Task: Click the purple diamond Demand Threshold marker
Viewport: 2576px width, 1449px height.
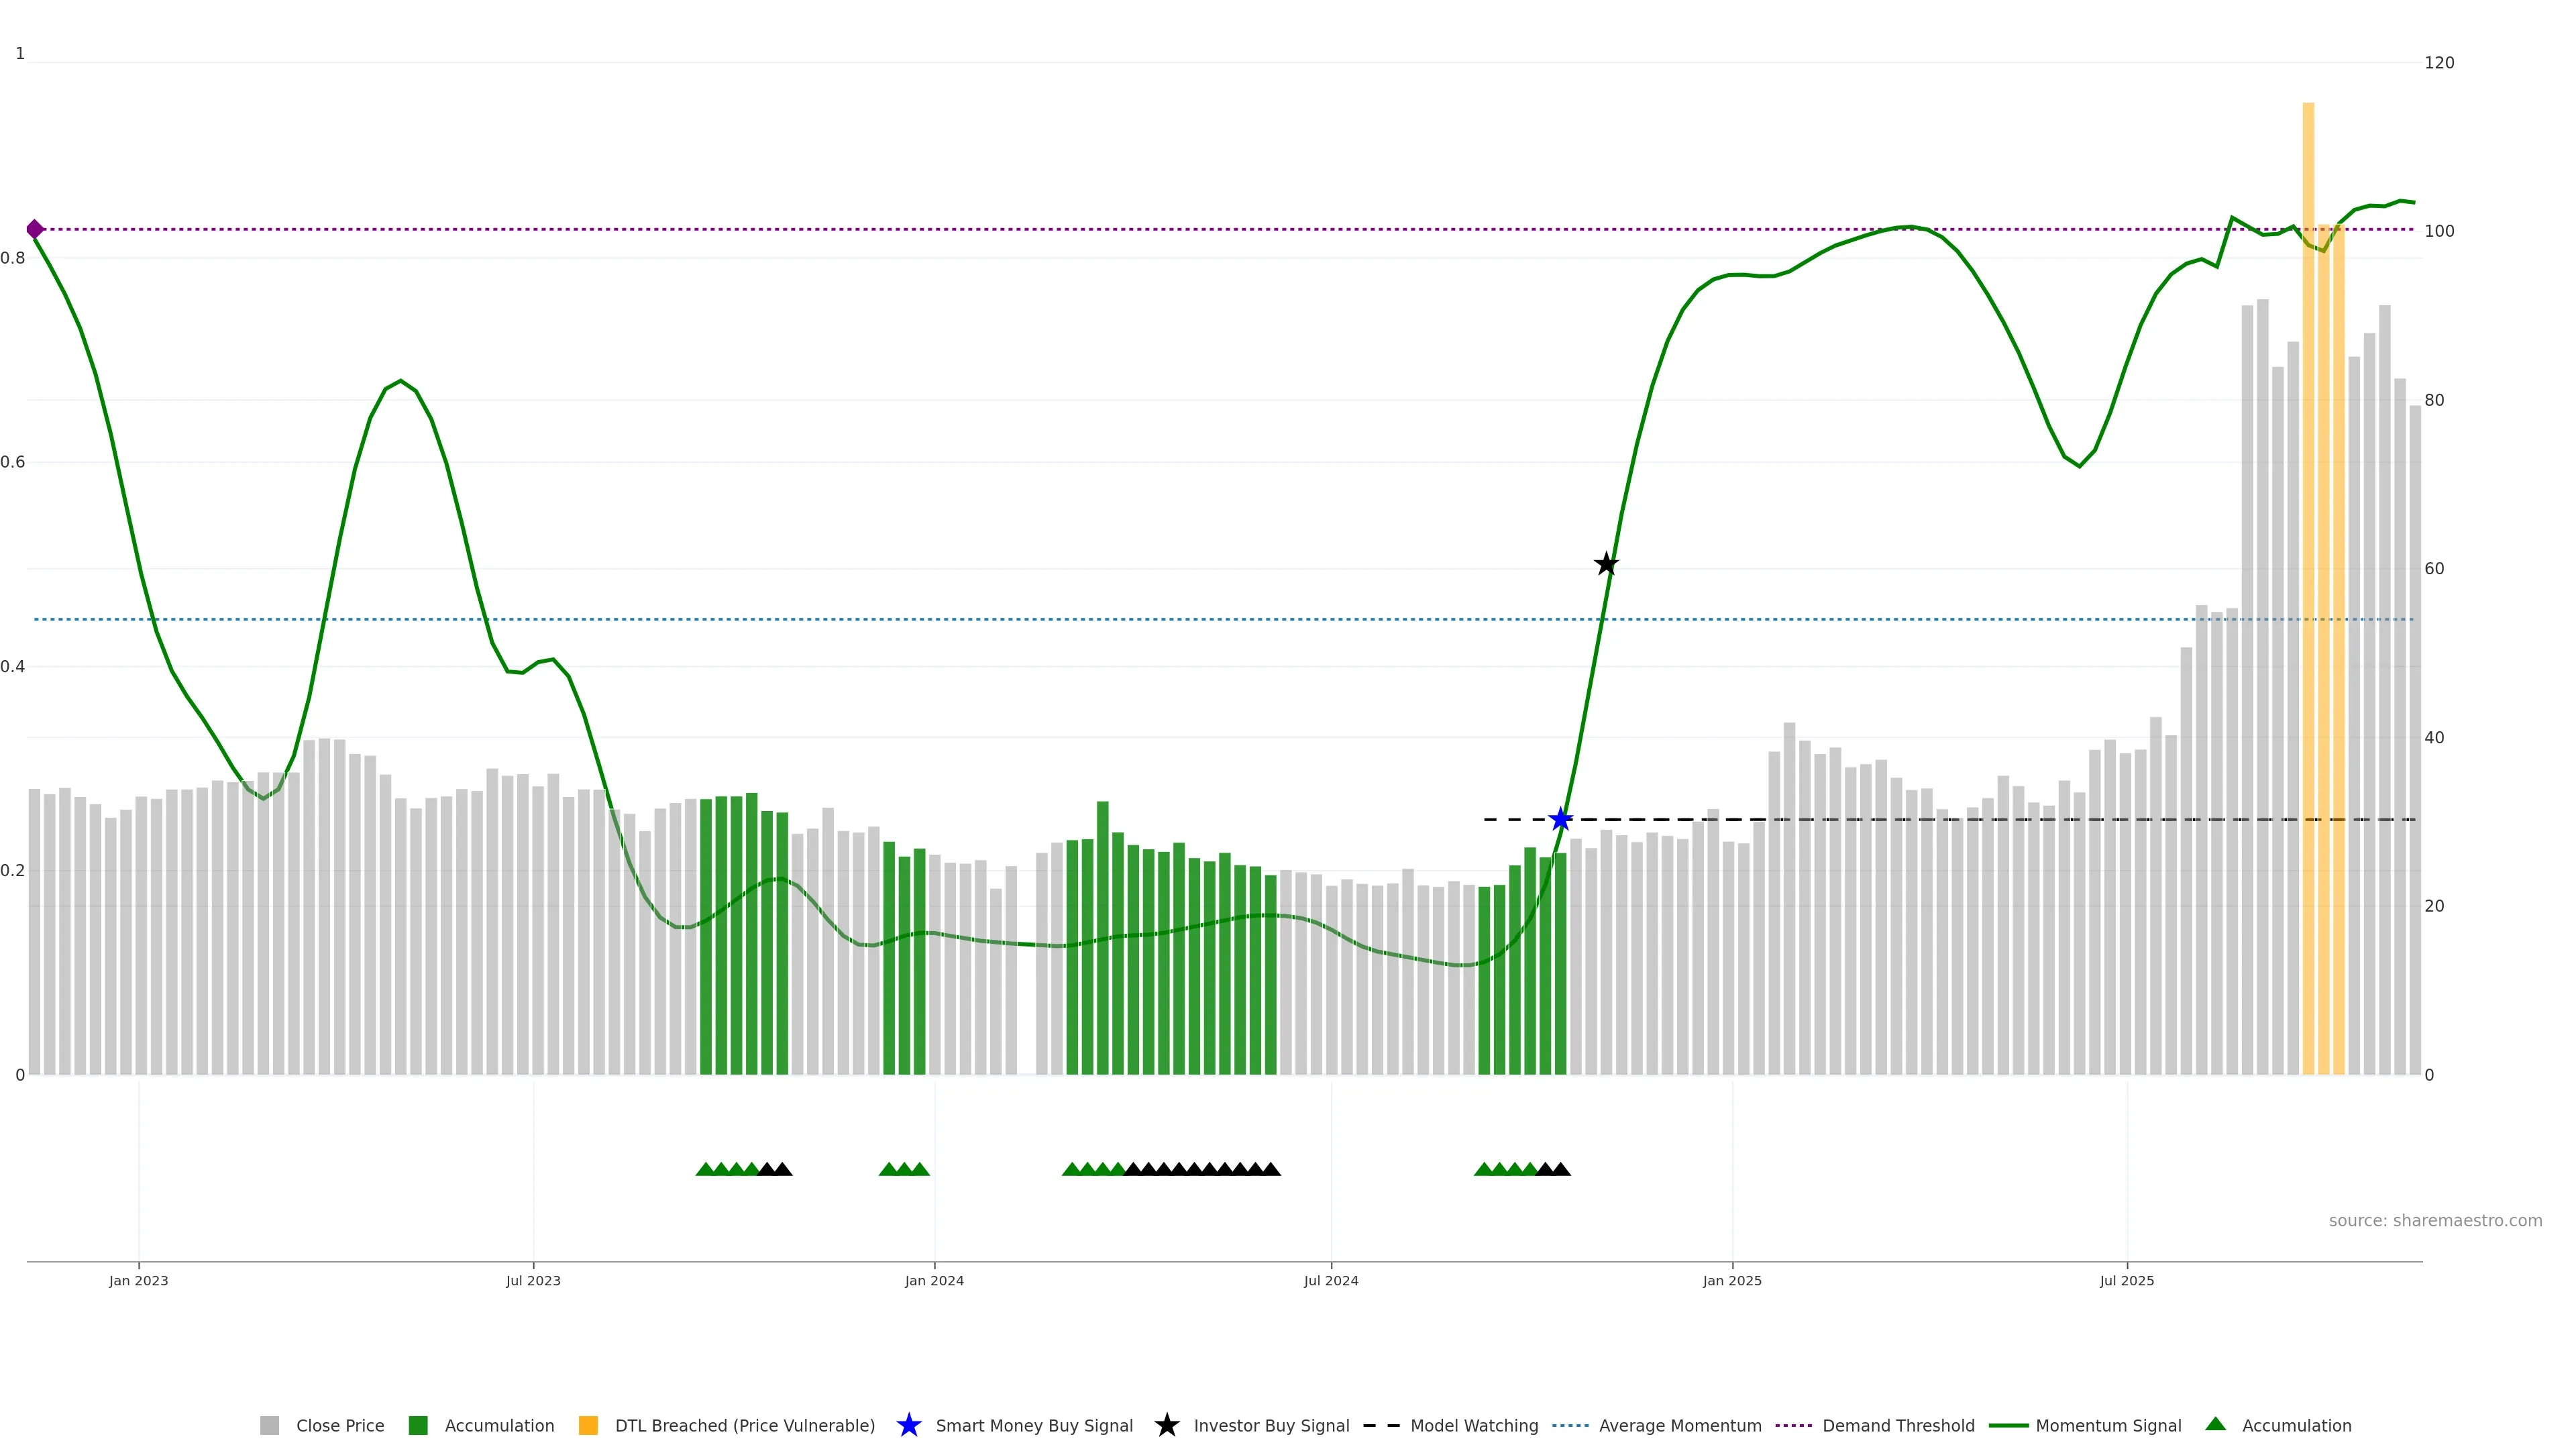Action: point(35,229)
